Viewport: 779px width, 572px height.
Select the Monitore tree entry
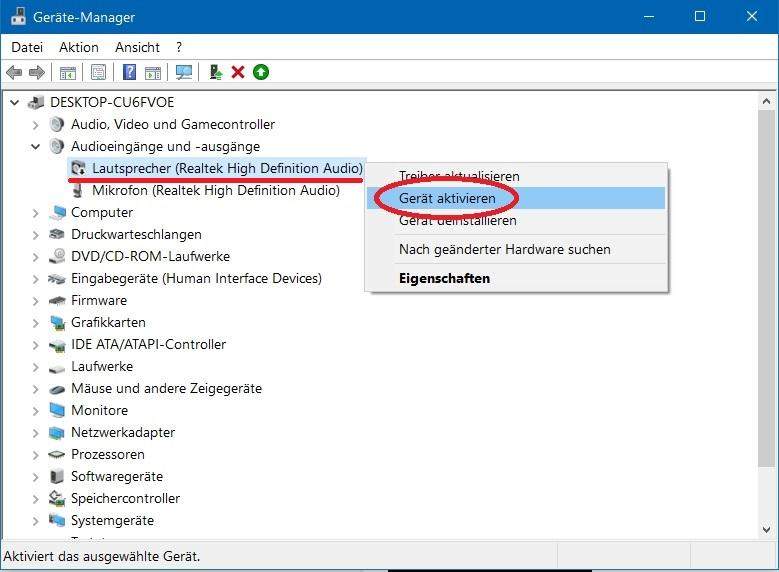click(x=99, y=410)
